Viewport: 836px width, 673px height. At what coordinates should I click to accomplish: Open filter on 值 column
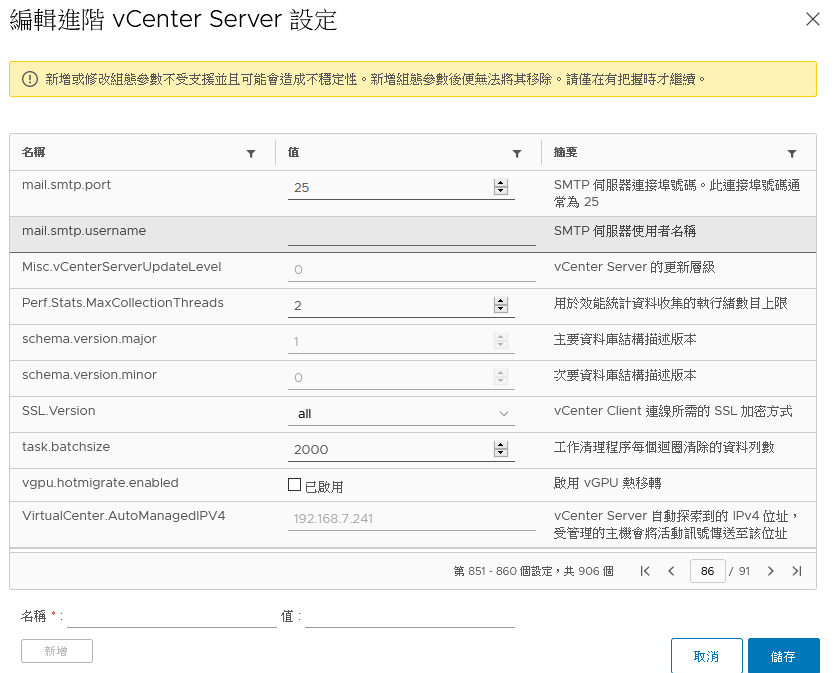pyautogui.click(x=517, y=154)
